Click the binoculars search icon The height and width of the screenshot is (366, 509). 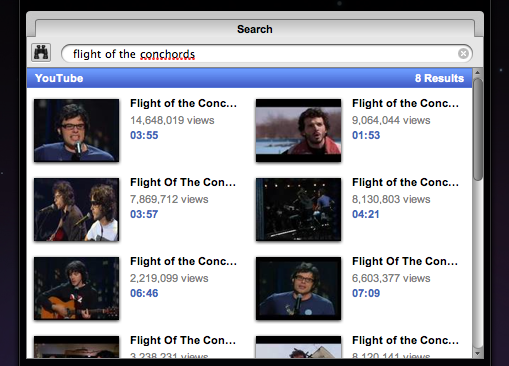tap(41, 53)
